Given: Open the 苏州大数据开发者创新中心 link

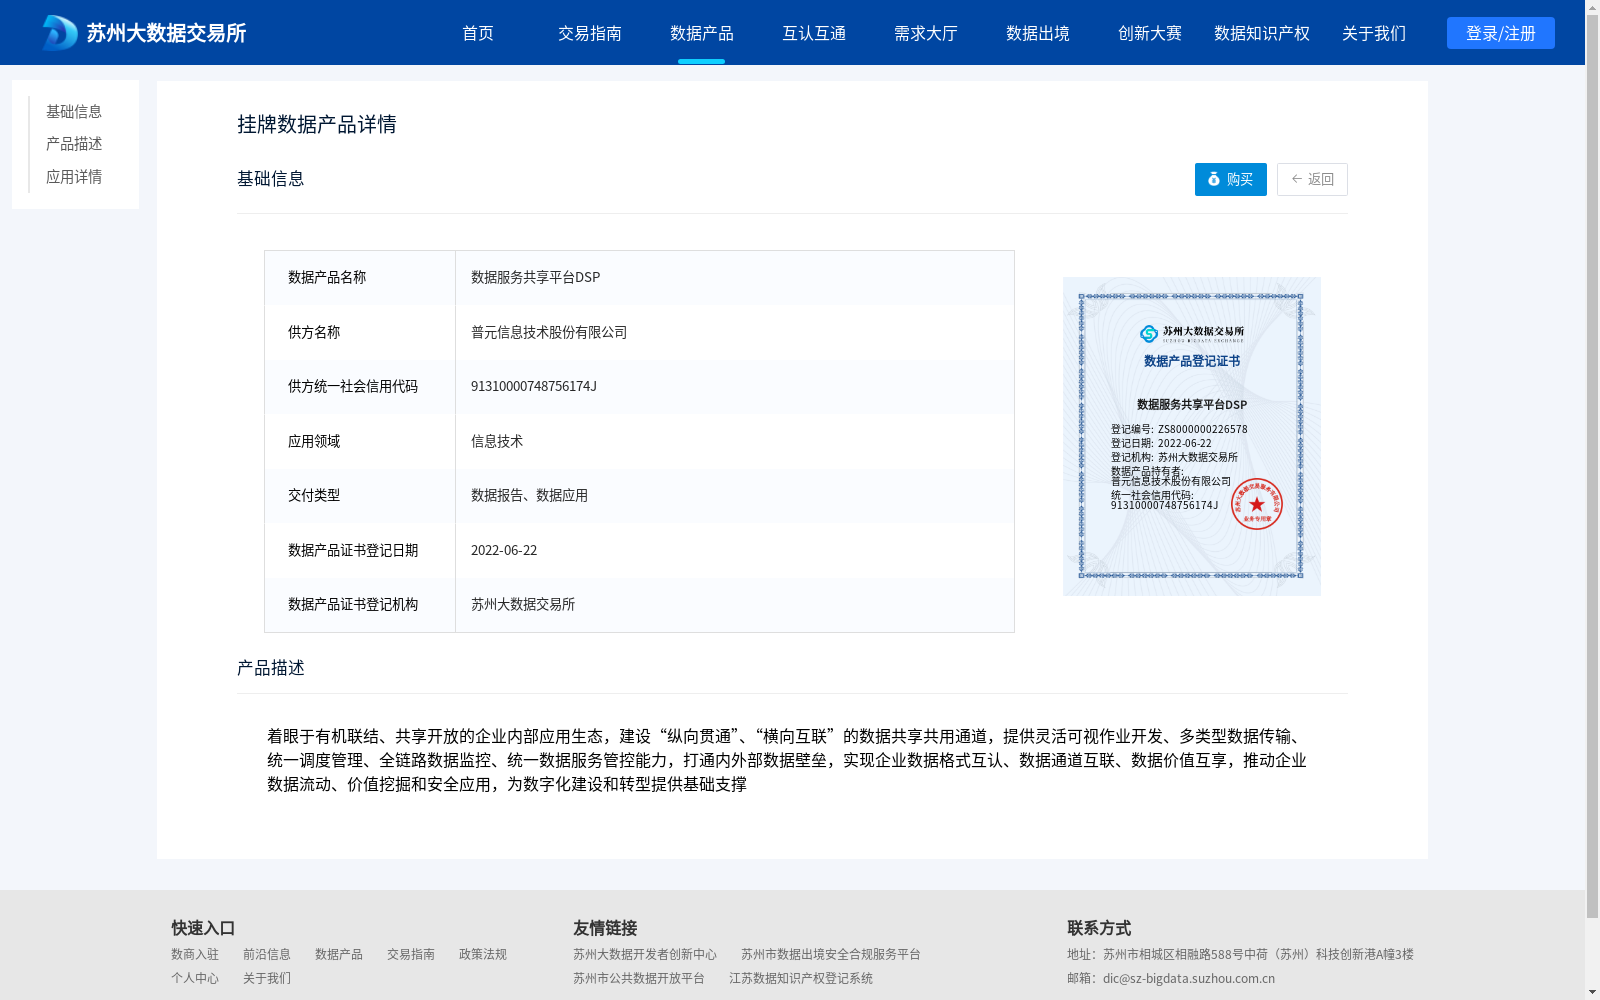Looking at the screenshot, I should click(645, 954).
